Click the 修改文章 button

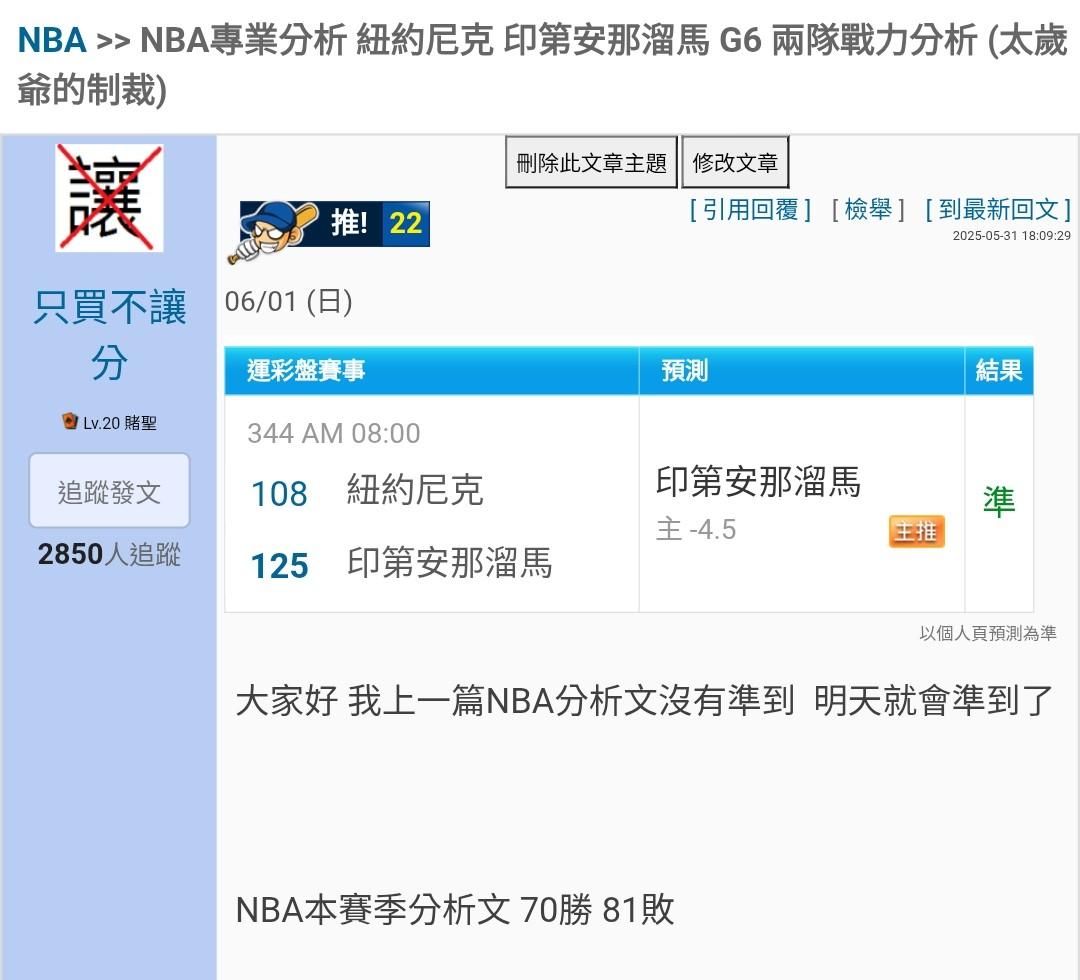coord(735,163)
